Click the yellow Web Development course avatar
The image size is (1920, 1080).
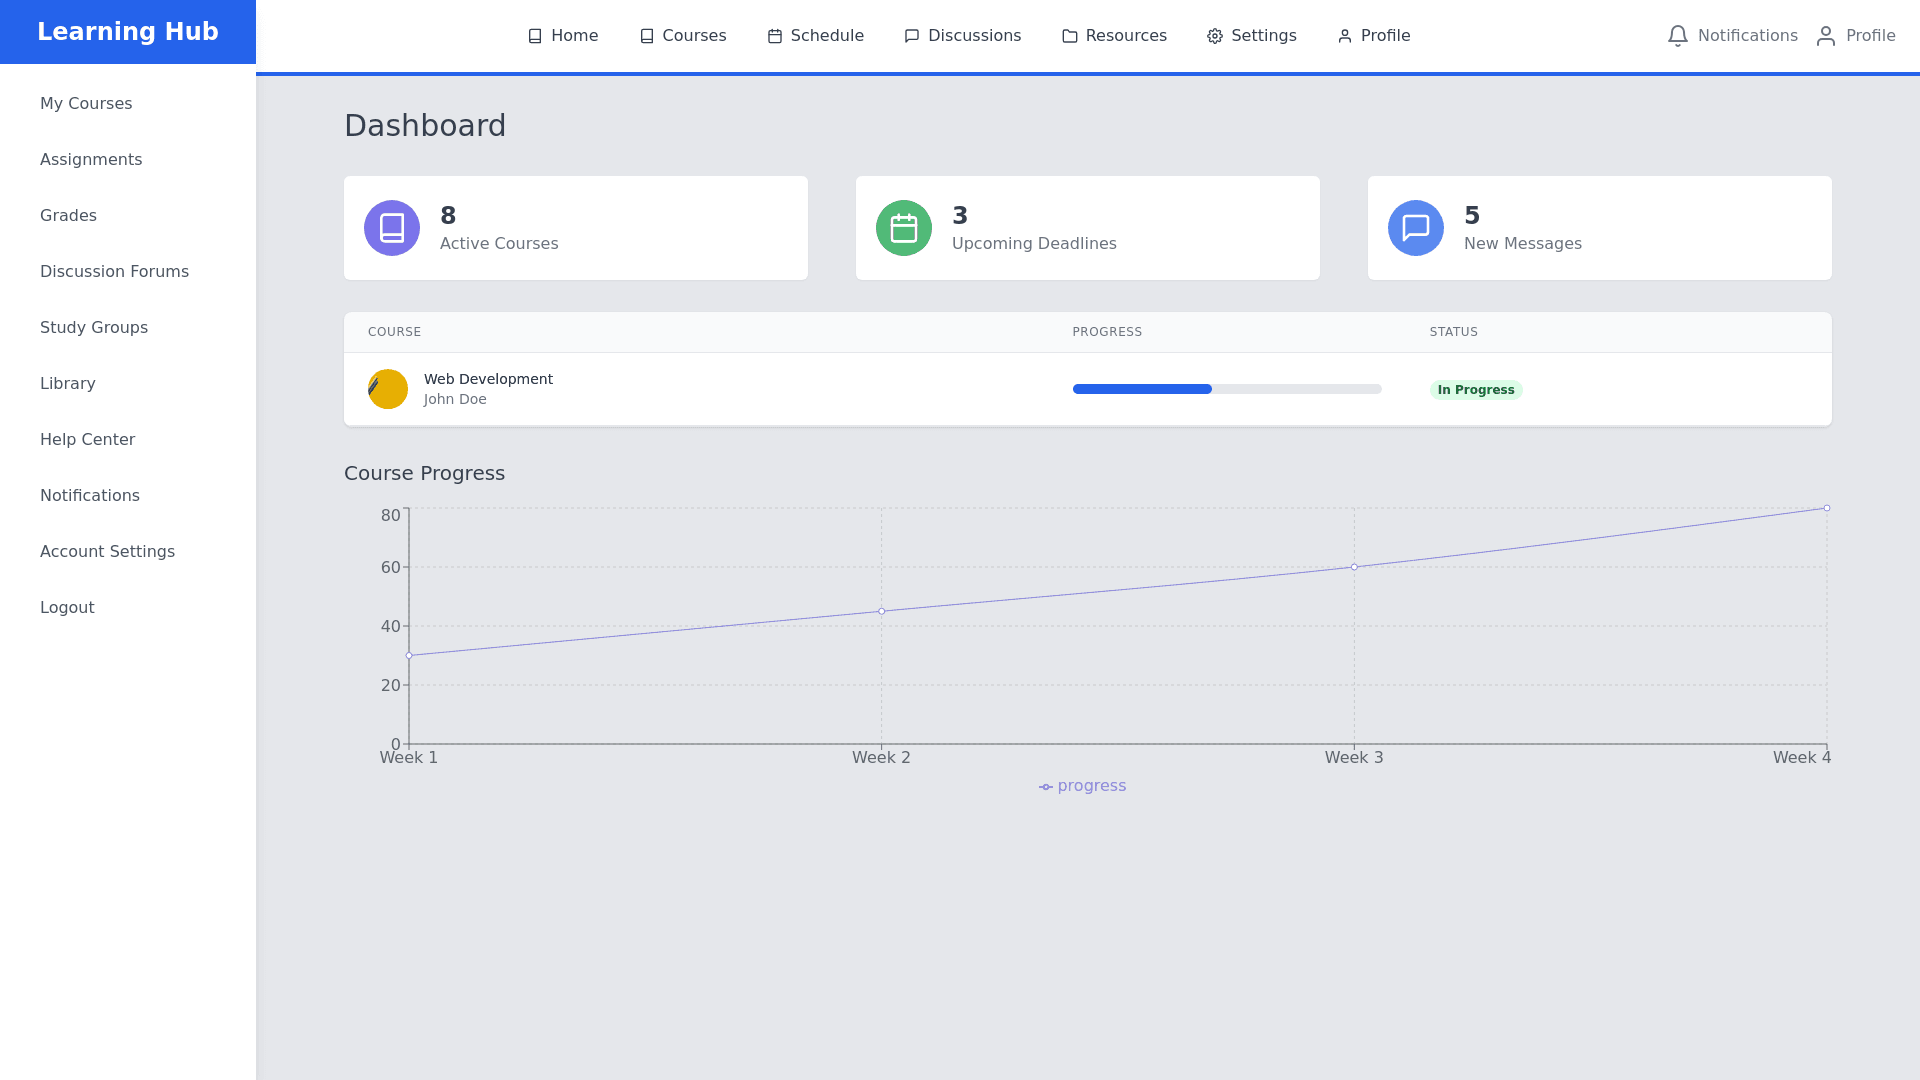coord(388,389)
